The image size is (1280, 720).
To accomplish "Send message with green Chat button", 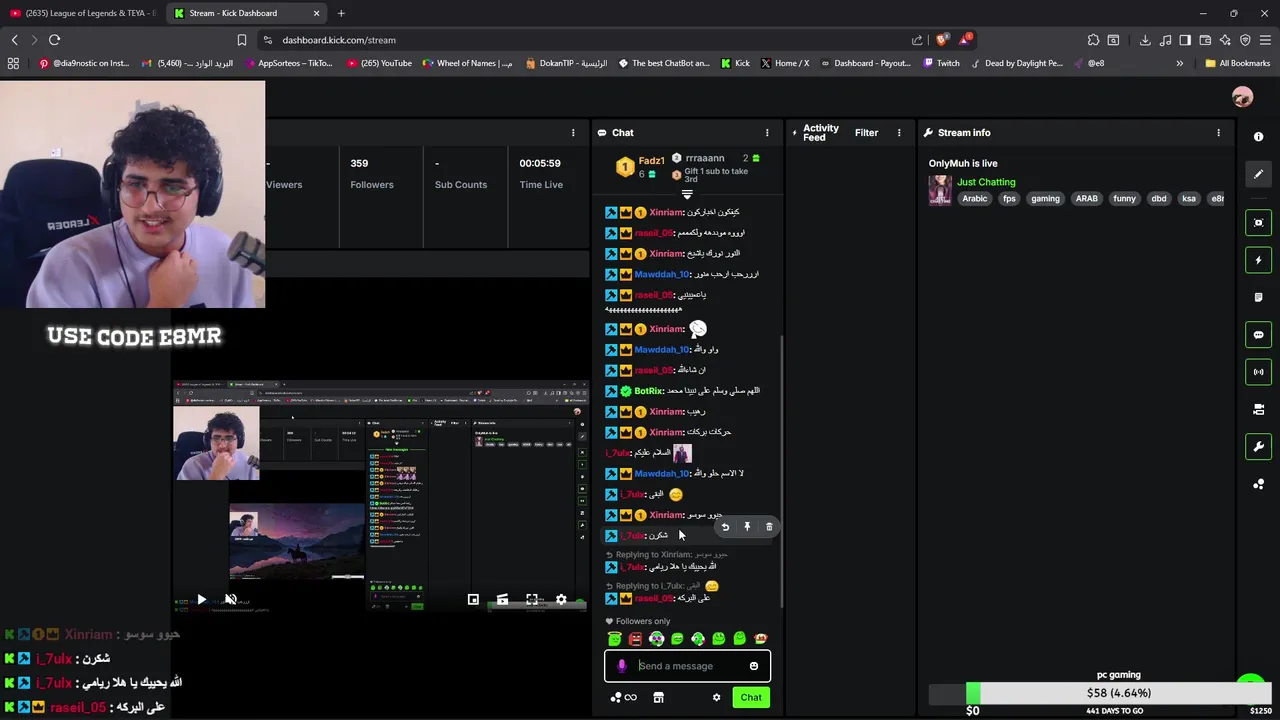I will click(x=751, y=698).
